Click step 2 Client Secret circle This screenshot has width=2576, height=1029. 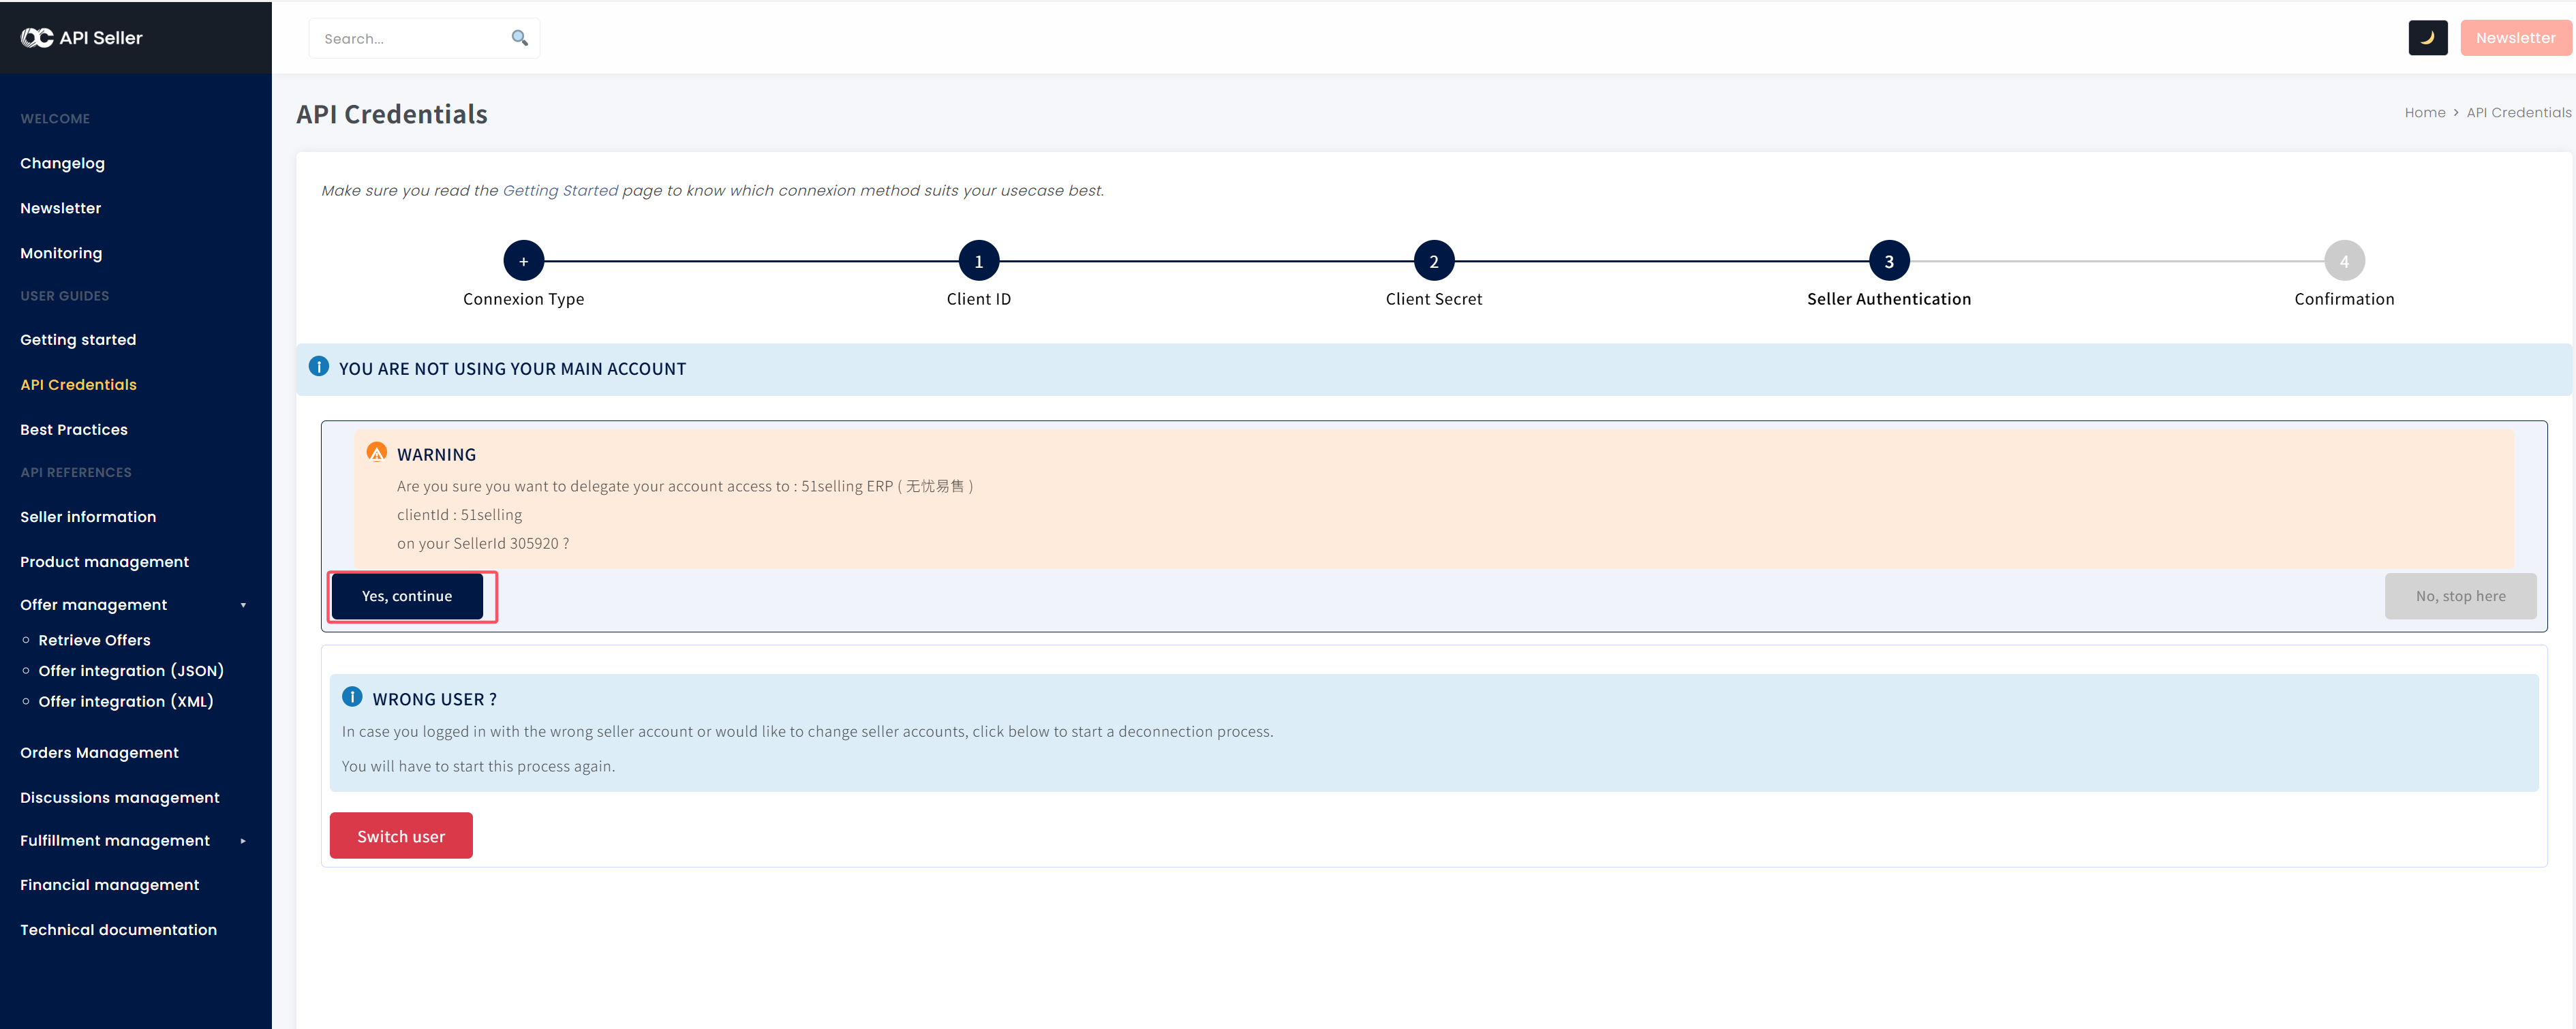(x=1433, y=261)
